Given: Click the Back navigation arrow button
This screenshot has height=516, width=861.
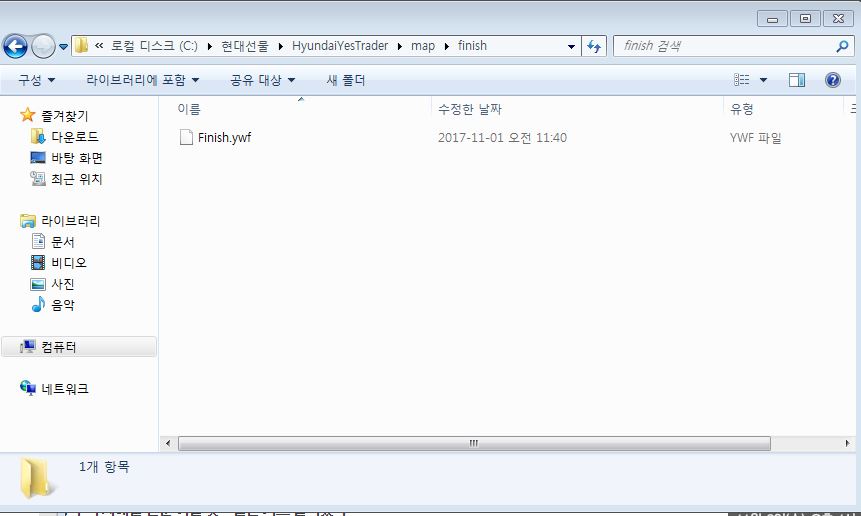Looking at the screenshot, I should tap(16, 46).
